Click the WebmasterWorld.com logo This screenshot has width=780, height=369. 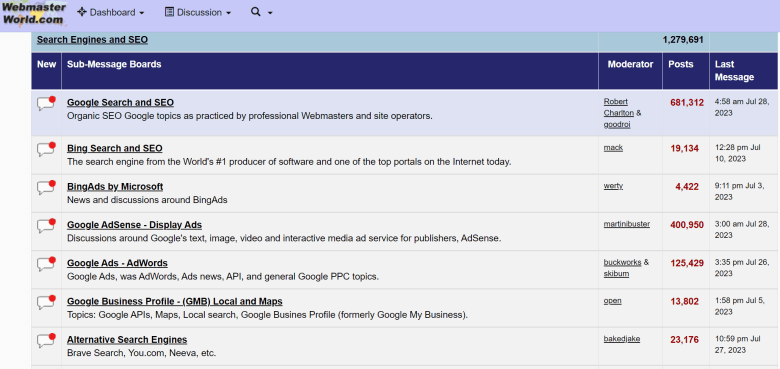34,13
